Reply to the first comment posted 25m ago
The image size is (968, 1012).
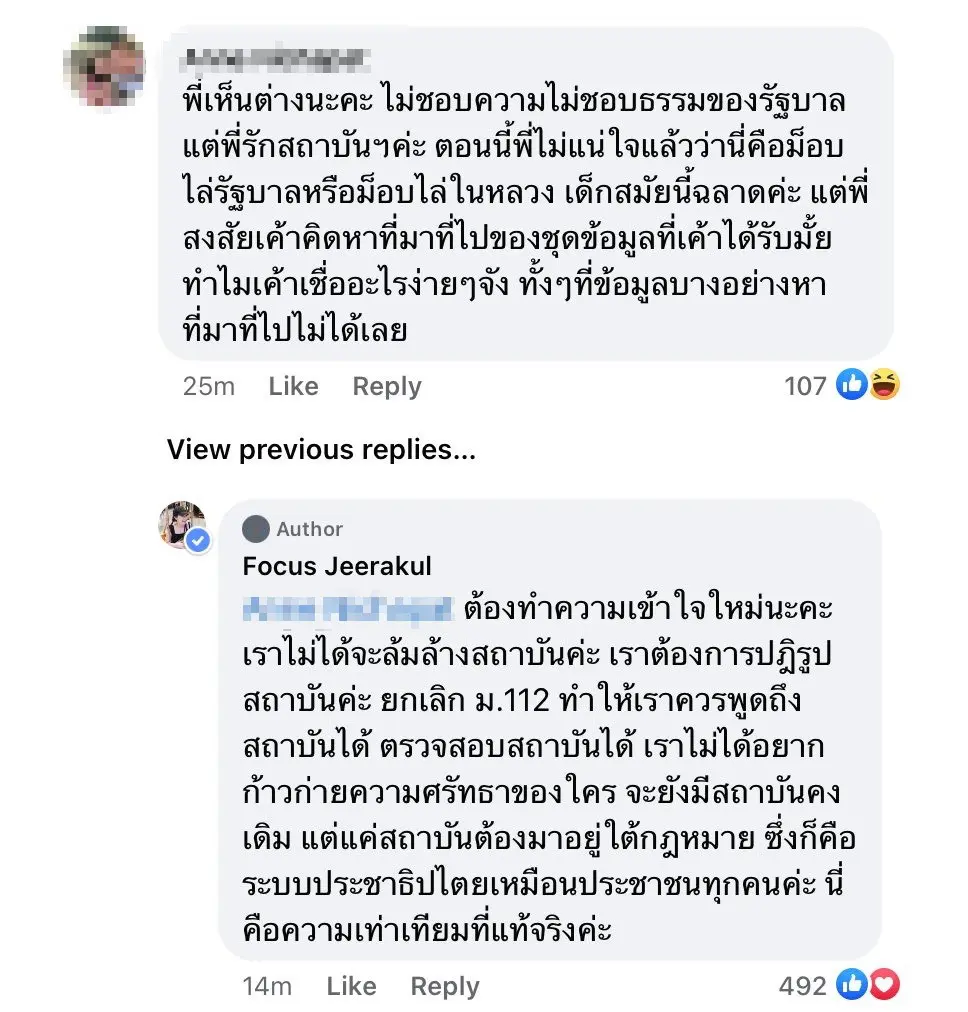tap(387, 386)
